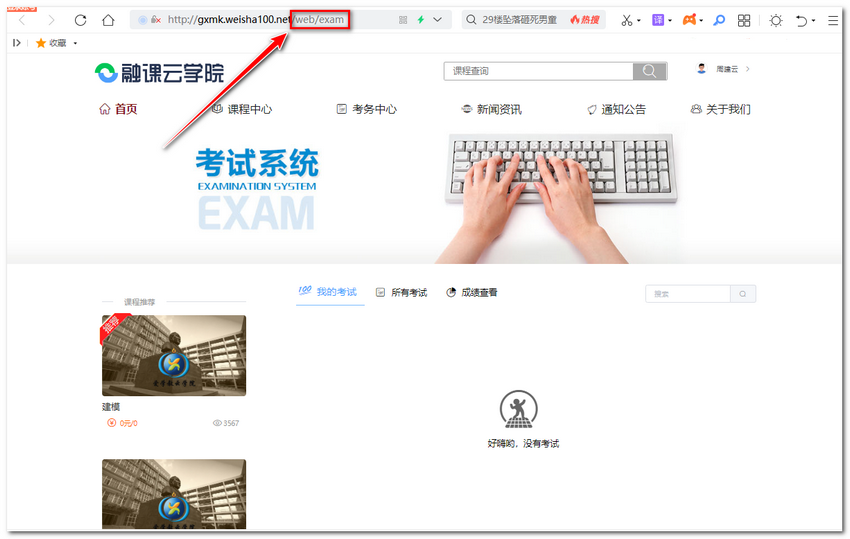This screenshot has width=850, height=539.
Task: Open the 通知公告 navigation link
Action: point(616,109)
